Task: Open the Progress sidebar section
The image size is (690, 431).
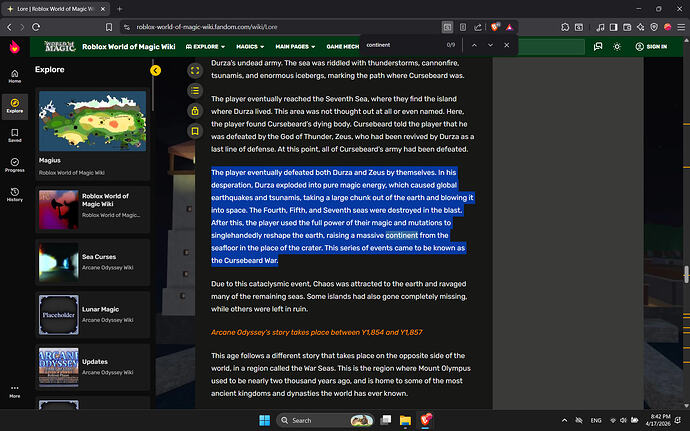Action: pyautogui.click(x=14, y=165)
